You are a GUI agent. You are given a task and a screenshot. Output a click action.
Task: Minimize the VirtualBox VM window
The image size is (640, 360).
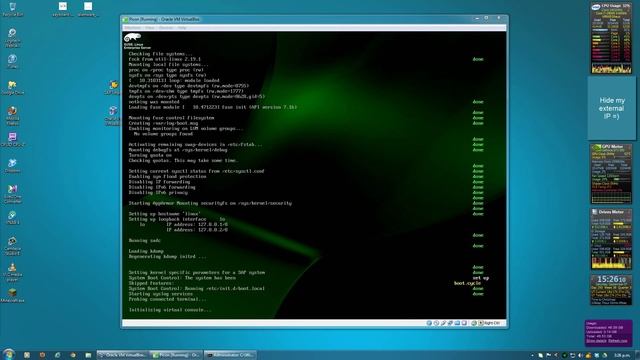(x=477, y=19)
